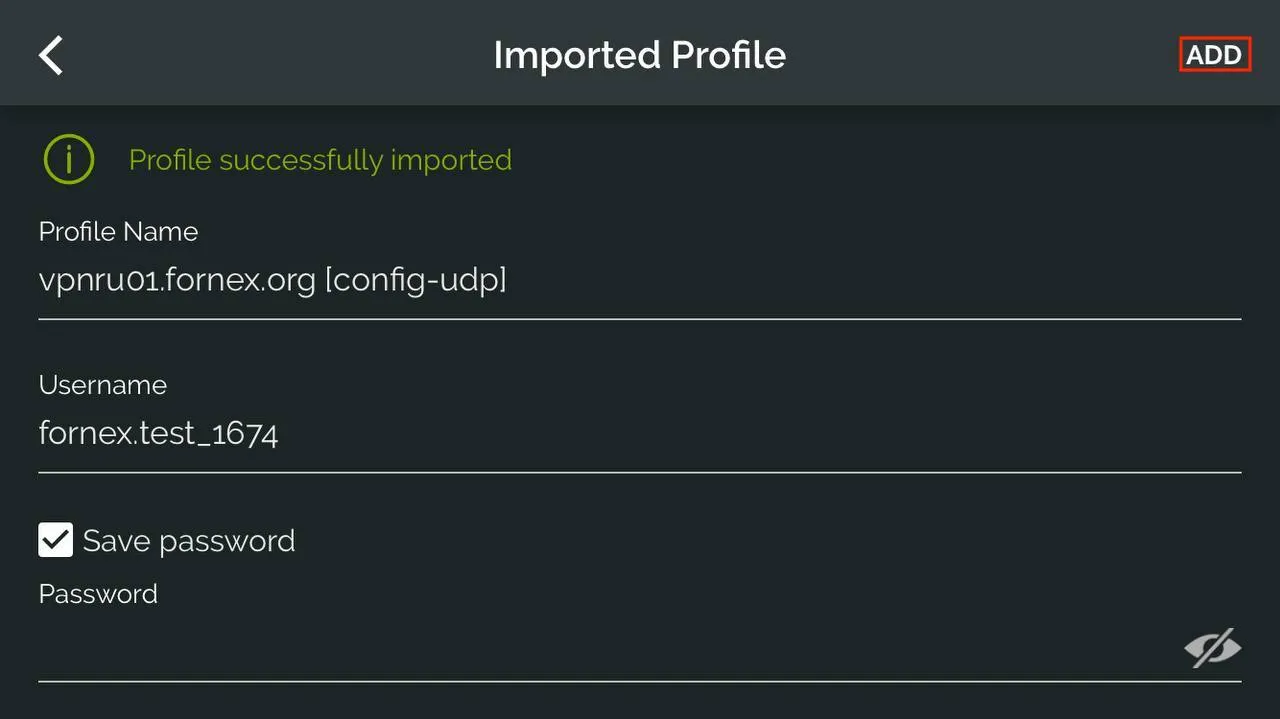Uncheck the Save password checkbox
This screenshot has width=1280, height=719.
pos(56,540)
